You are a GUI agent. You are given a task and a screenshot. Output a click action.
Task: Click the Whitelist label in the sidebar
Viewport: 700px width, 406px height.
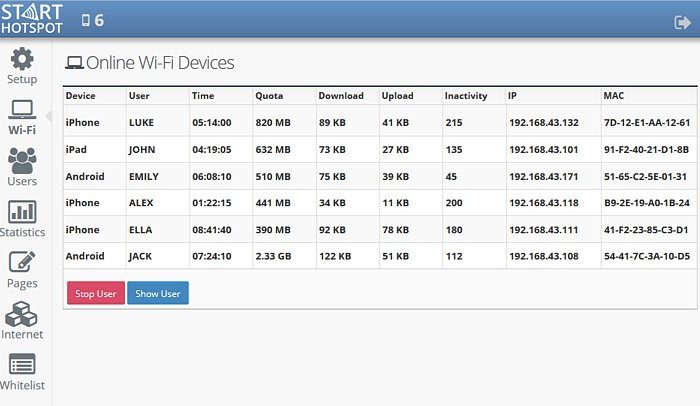pos(22,385)
